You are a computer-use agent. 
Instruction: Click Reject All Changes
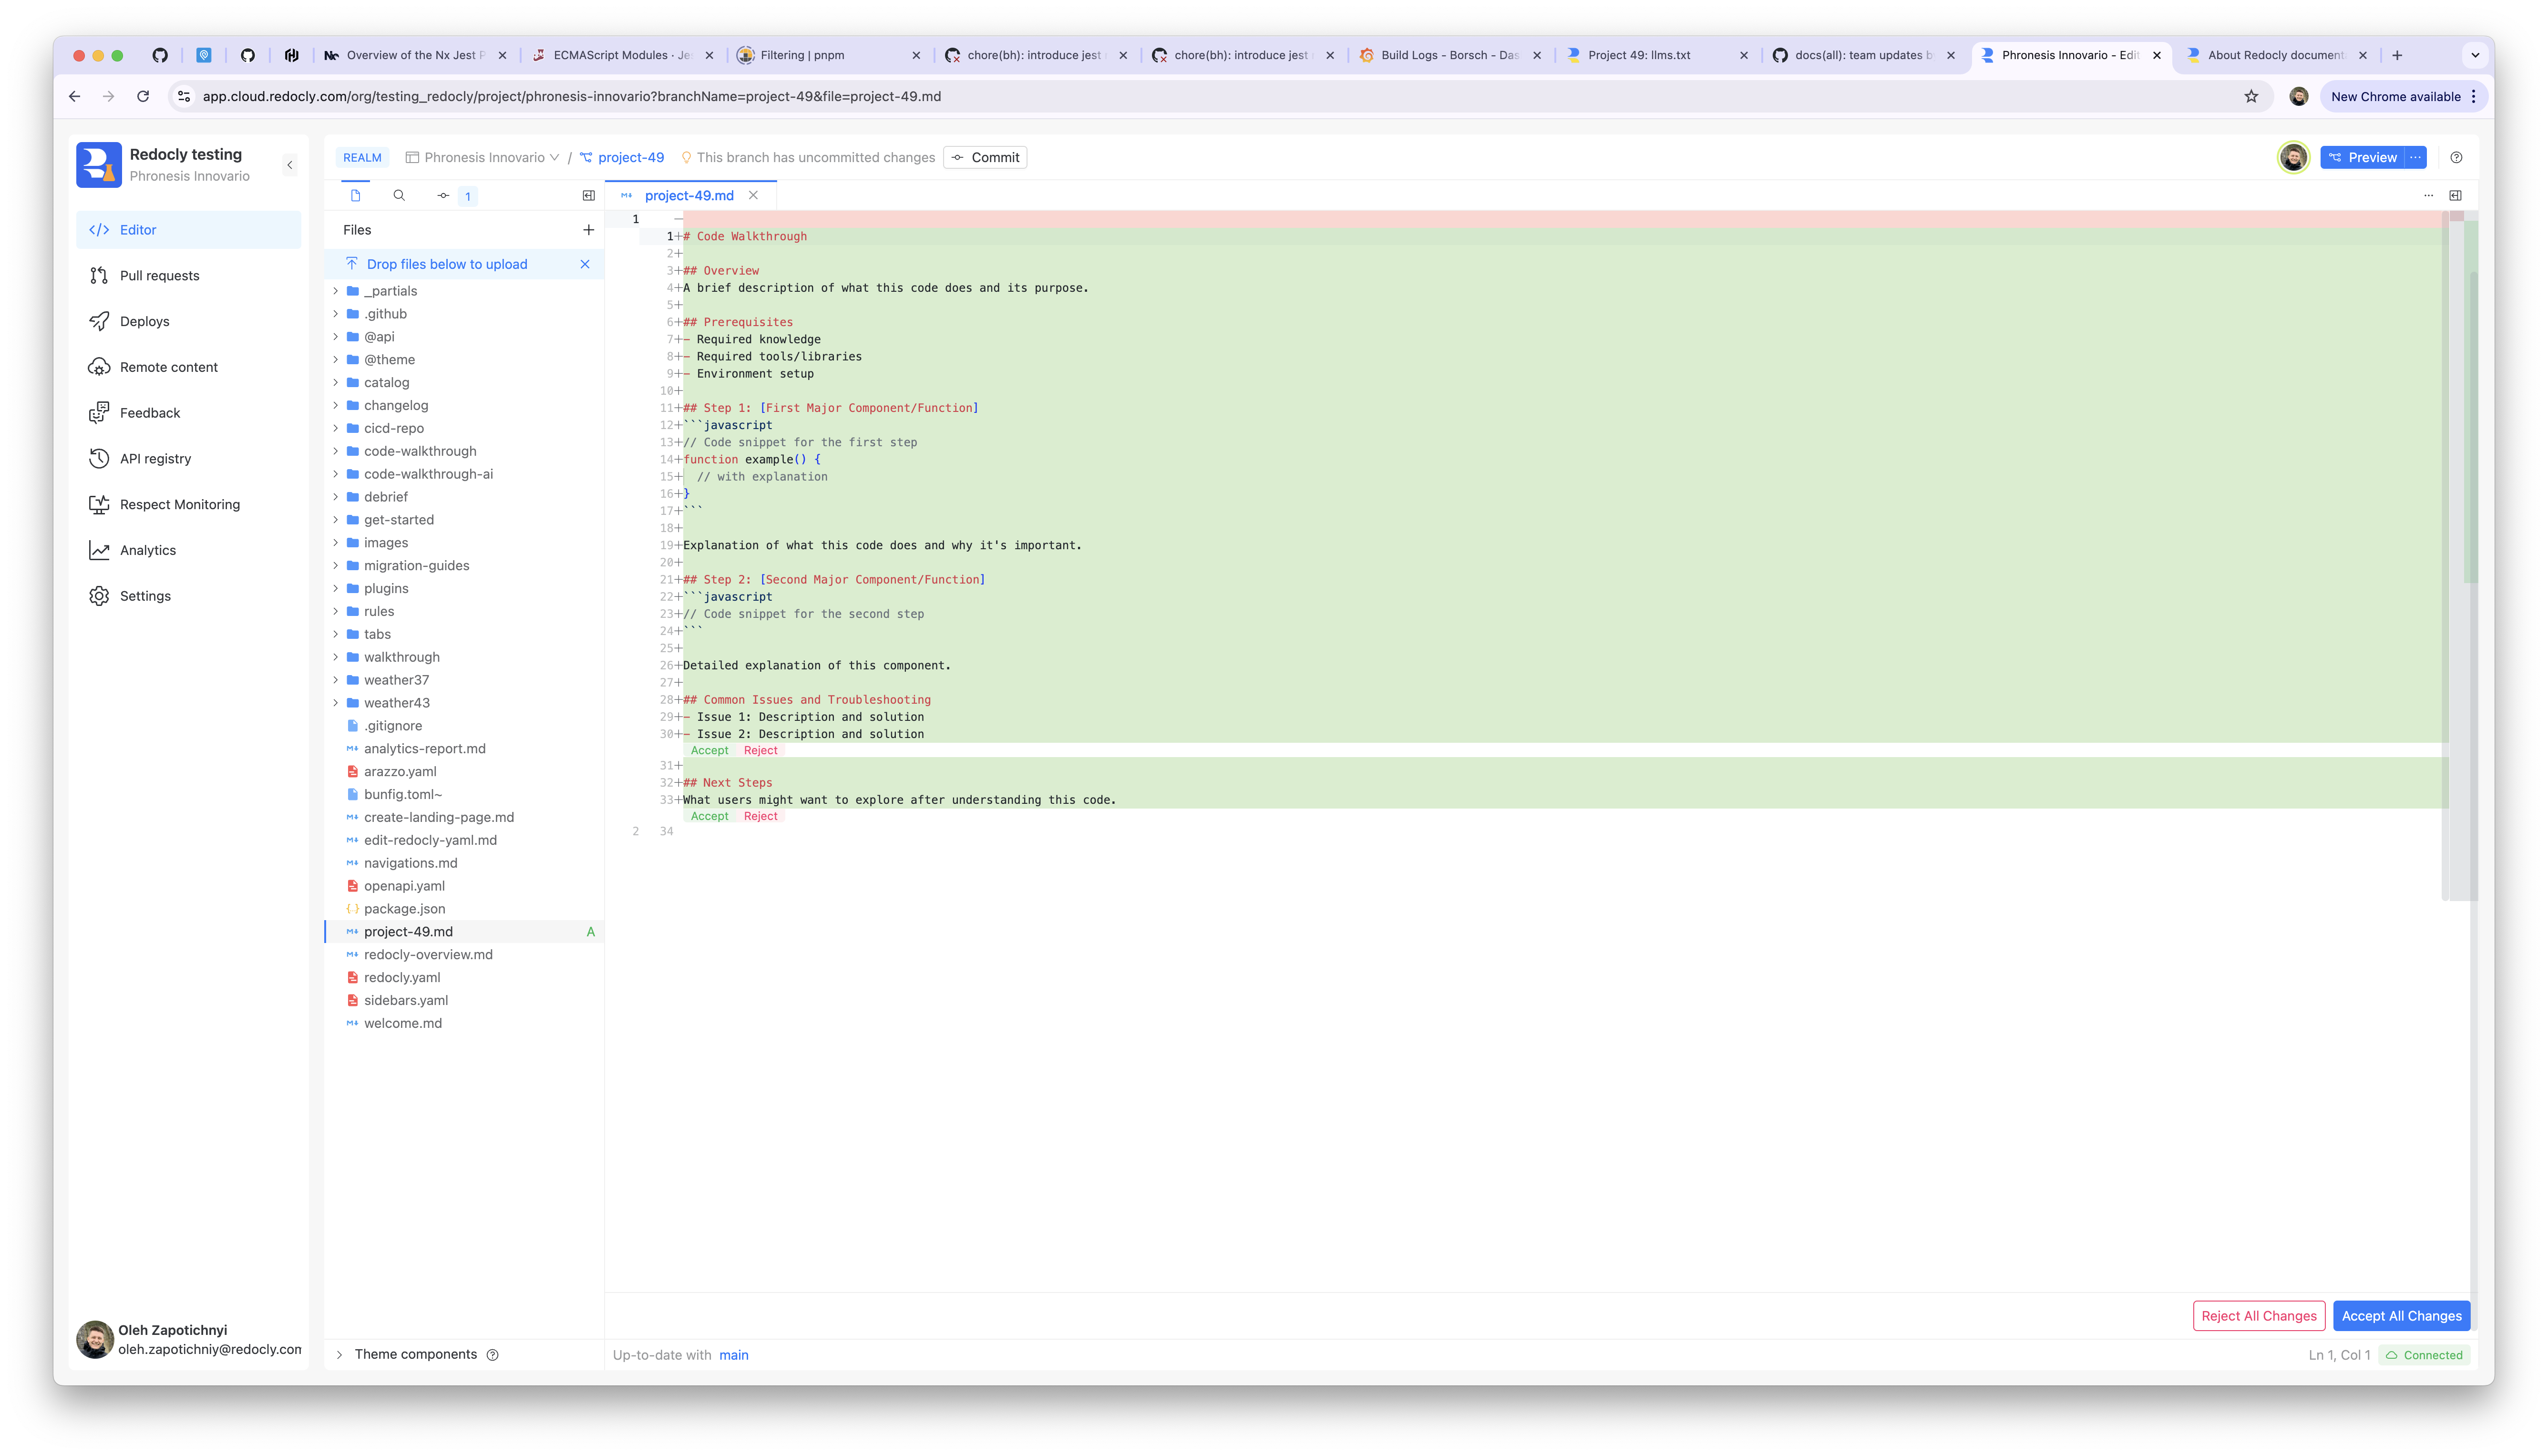(2259, 1316)
